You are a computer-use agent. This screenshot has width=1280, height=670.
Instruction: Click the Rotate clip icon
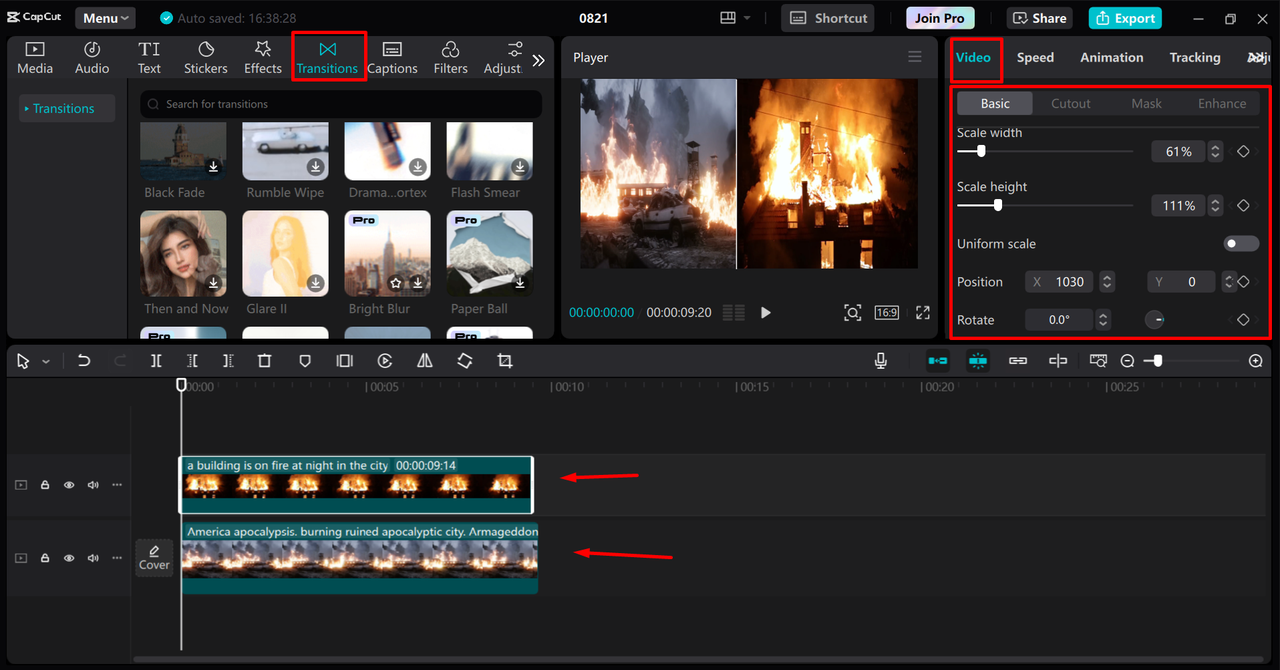coord(465,361)
